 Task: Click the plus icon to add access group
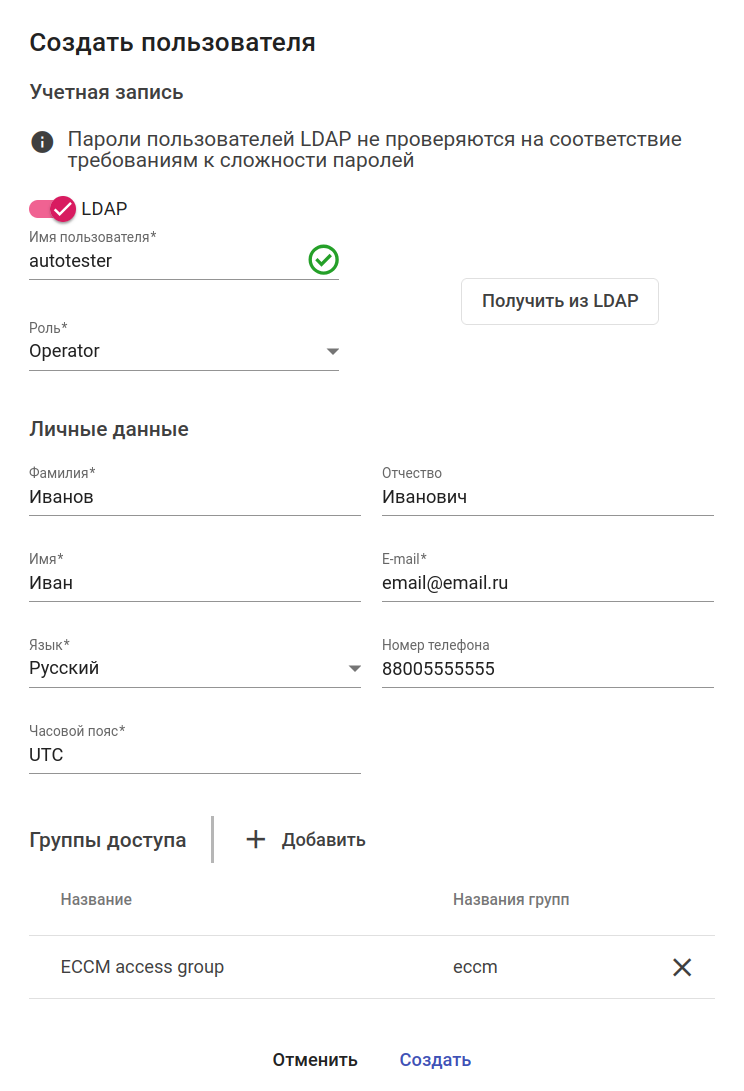tap(256, 839)
